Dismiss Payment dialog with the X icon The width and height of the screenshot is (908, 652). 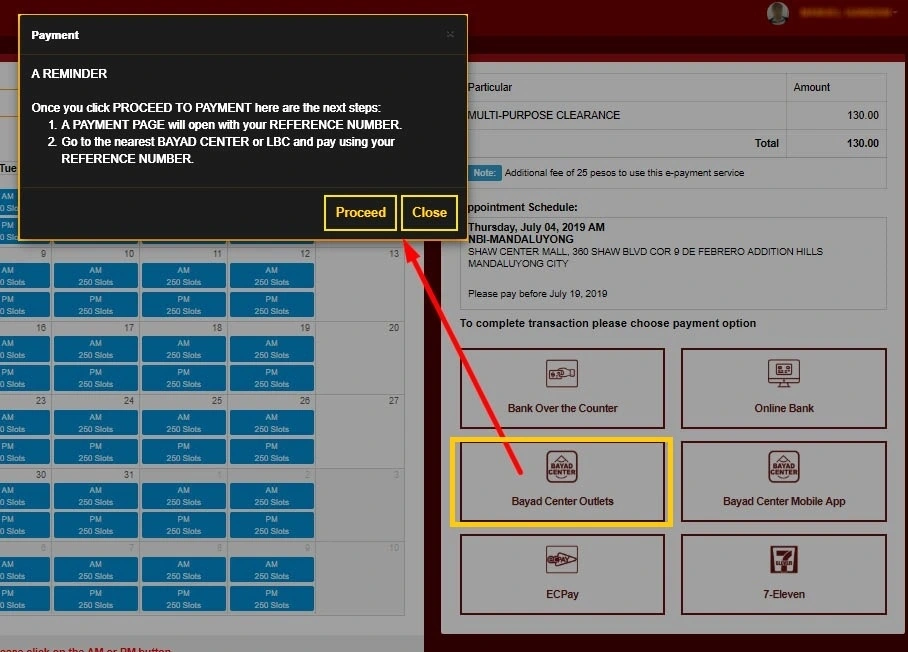(x=450, y=35)
